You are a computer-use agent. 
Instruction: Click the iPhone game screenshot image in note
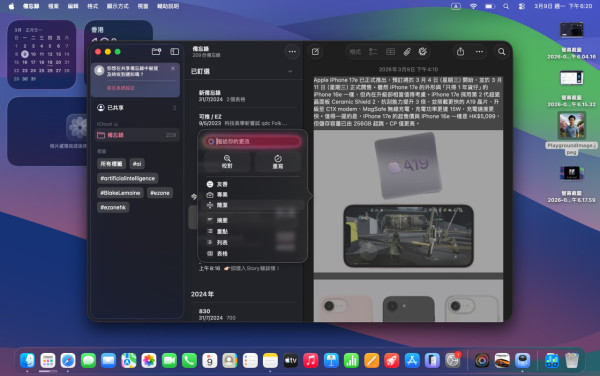(x=409, y=236)
